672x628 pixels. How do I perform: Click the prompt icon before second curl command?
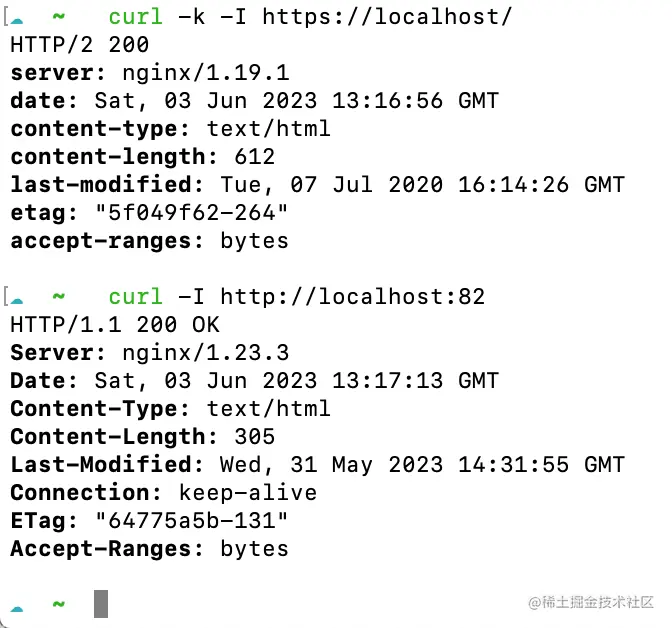[19, 299]
